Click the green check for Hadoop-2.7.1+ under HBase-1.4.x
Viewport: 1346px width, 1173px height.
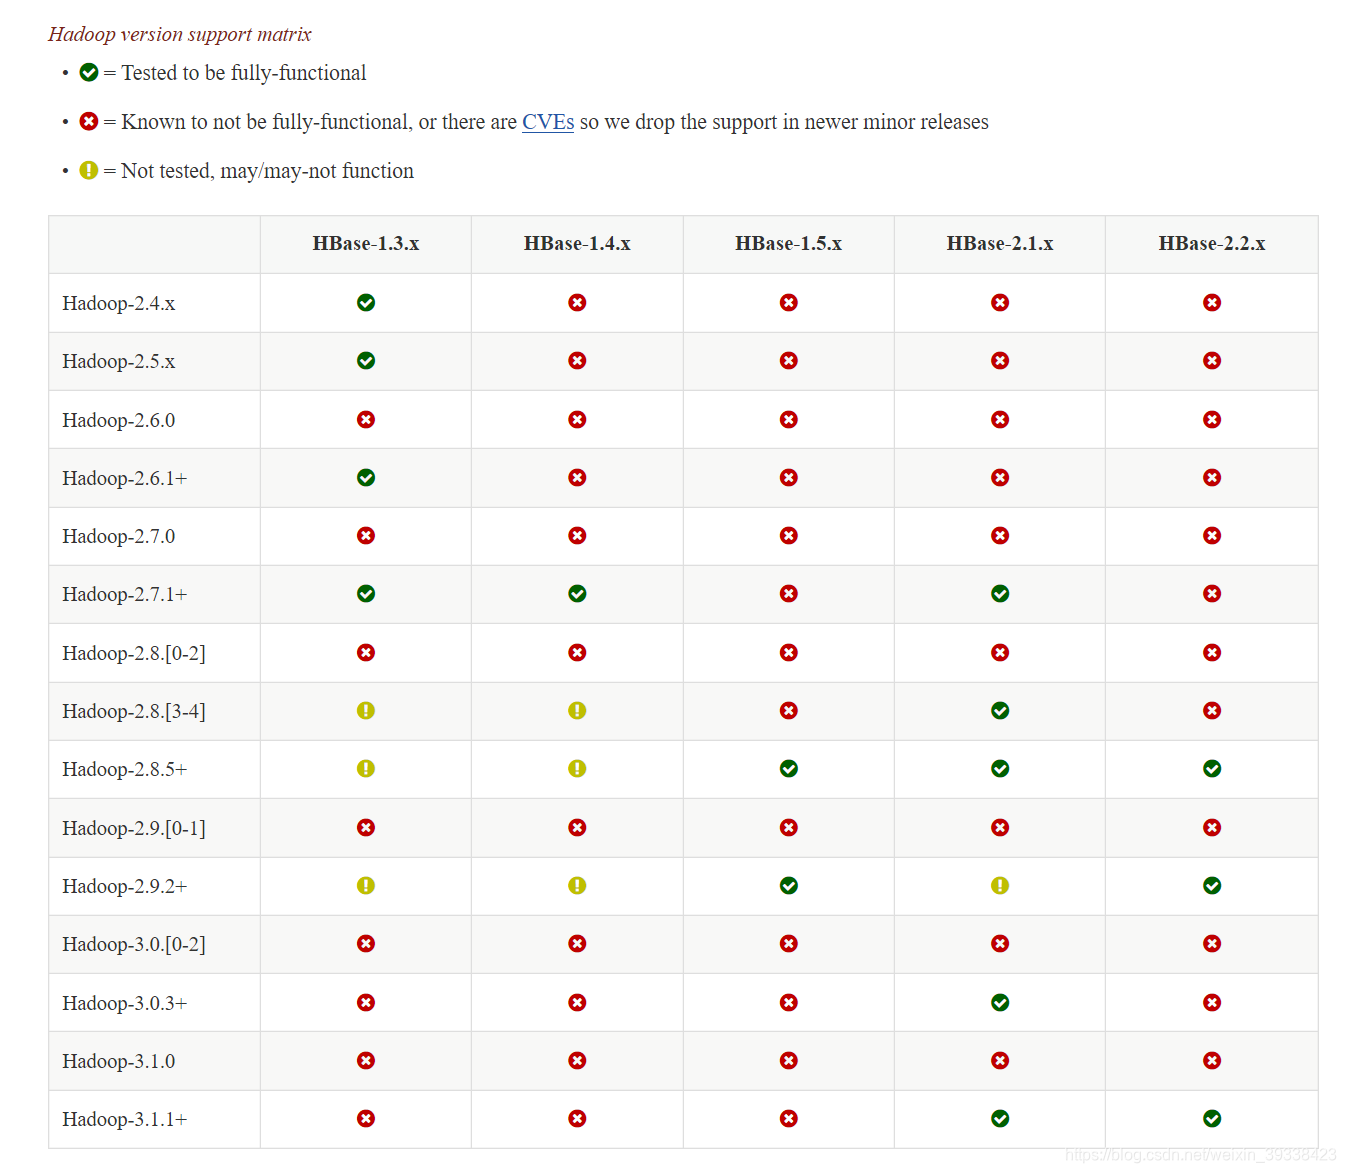click(x=577, y=593)
